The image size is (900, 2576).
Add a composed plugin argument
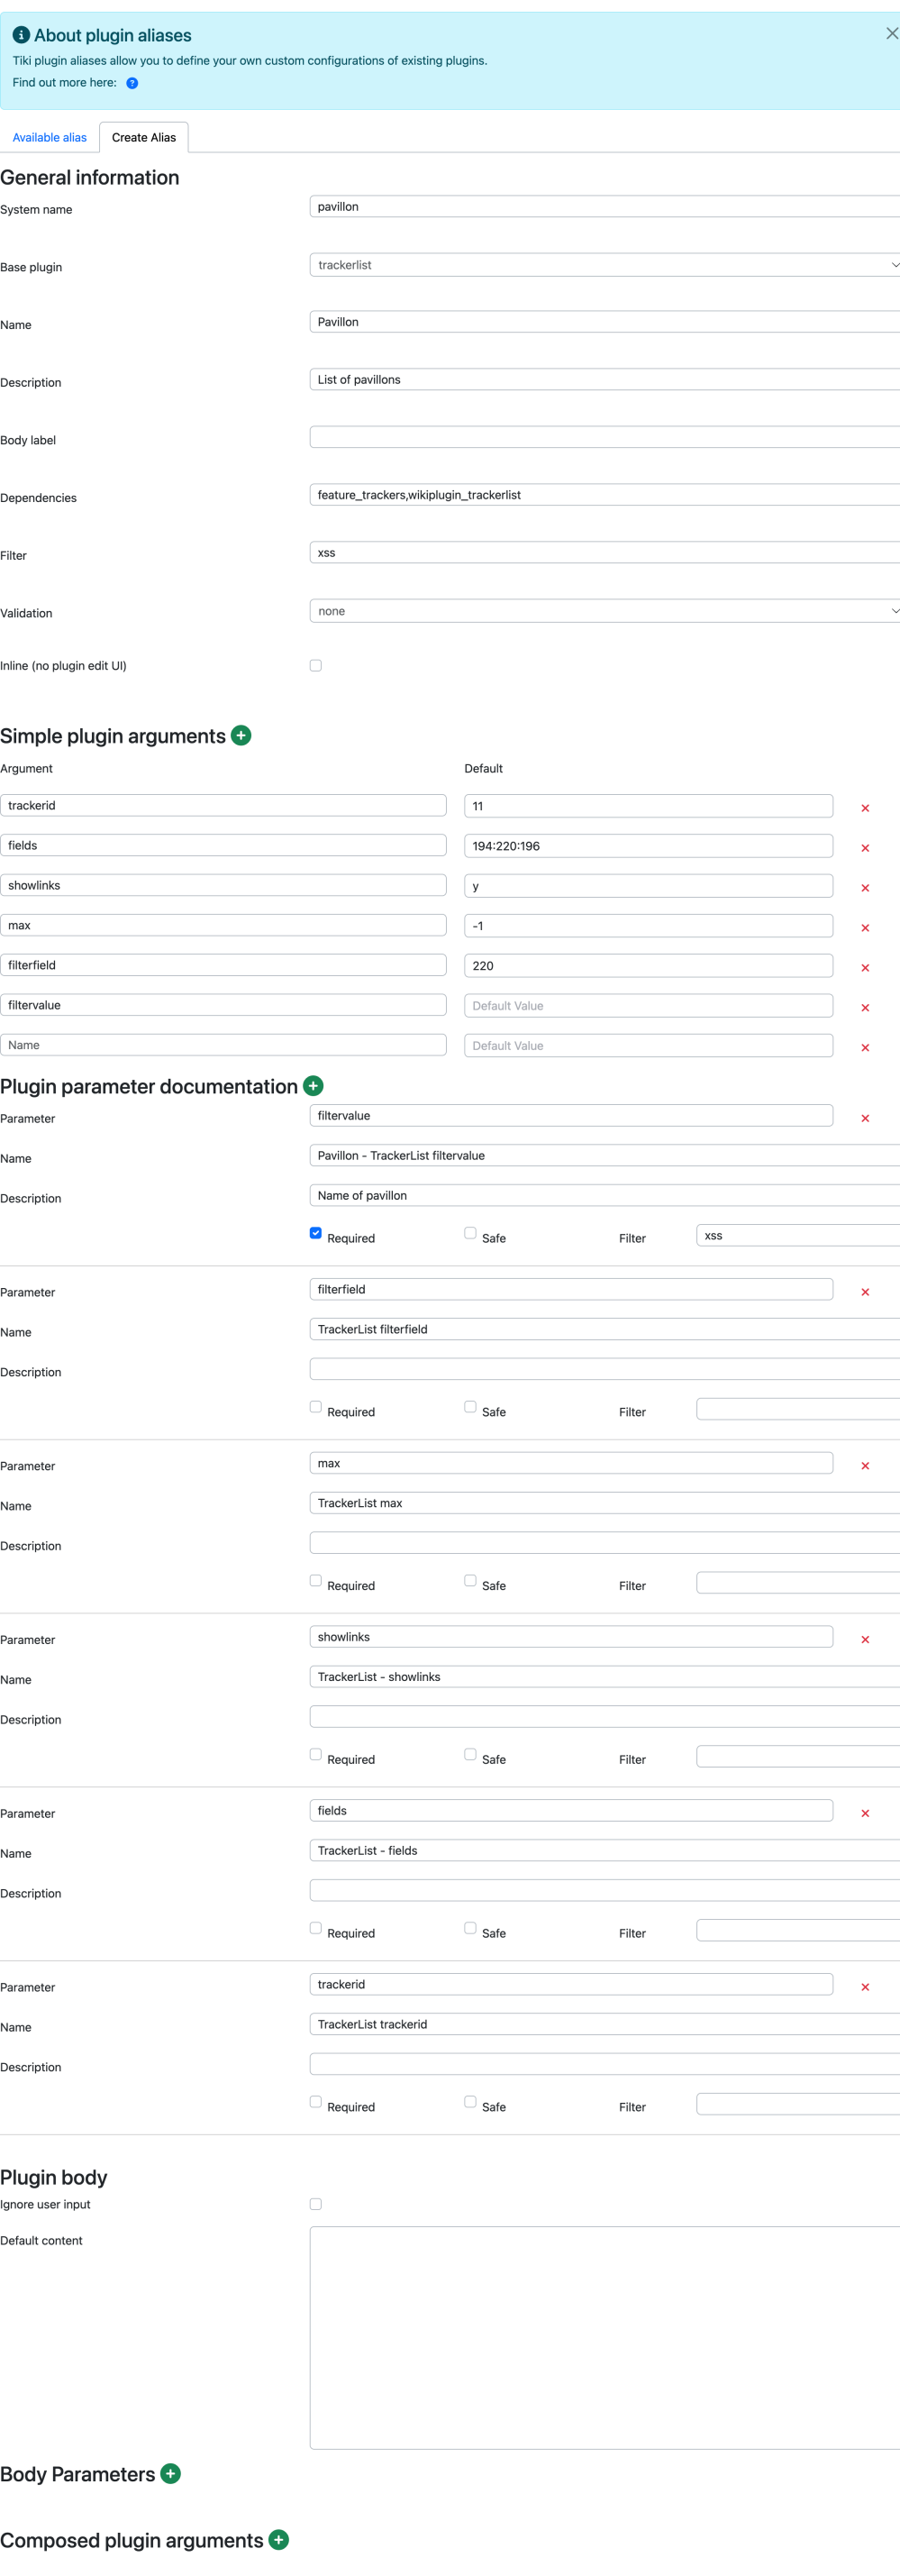[x=279, y=2539]
